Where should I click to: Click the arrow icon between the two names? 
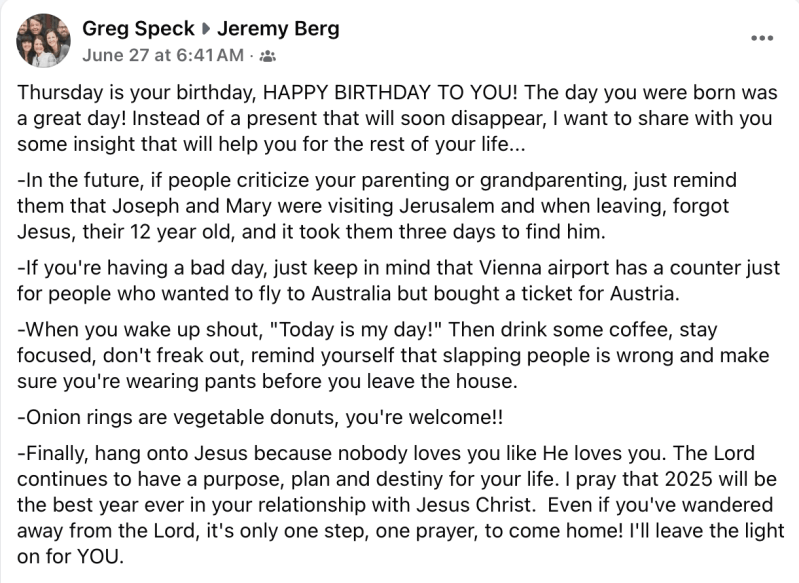click(x=207, y=30)
